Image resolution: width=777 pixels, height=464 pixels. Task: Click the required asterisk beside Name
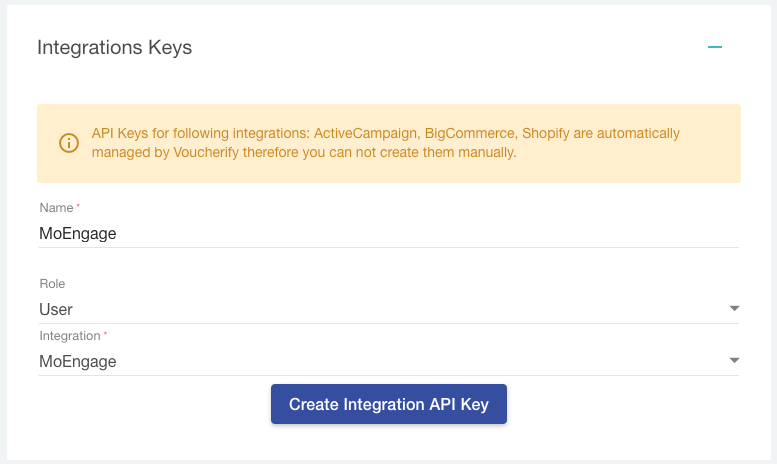point(78,207)
